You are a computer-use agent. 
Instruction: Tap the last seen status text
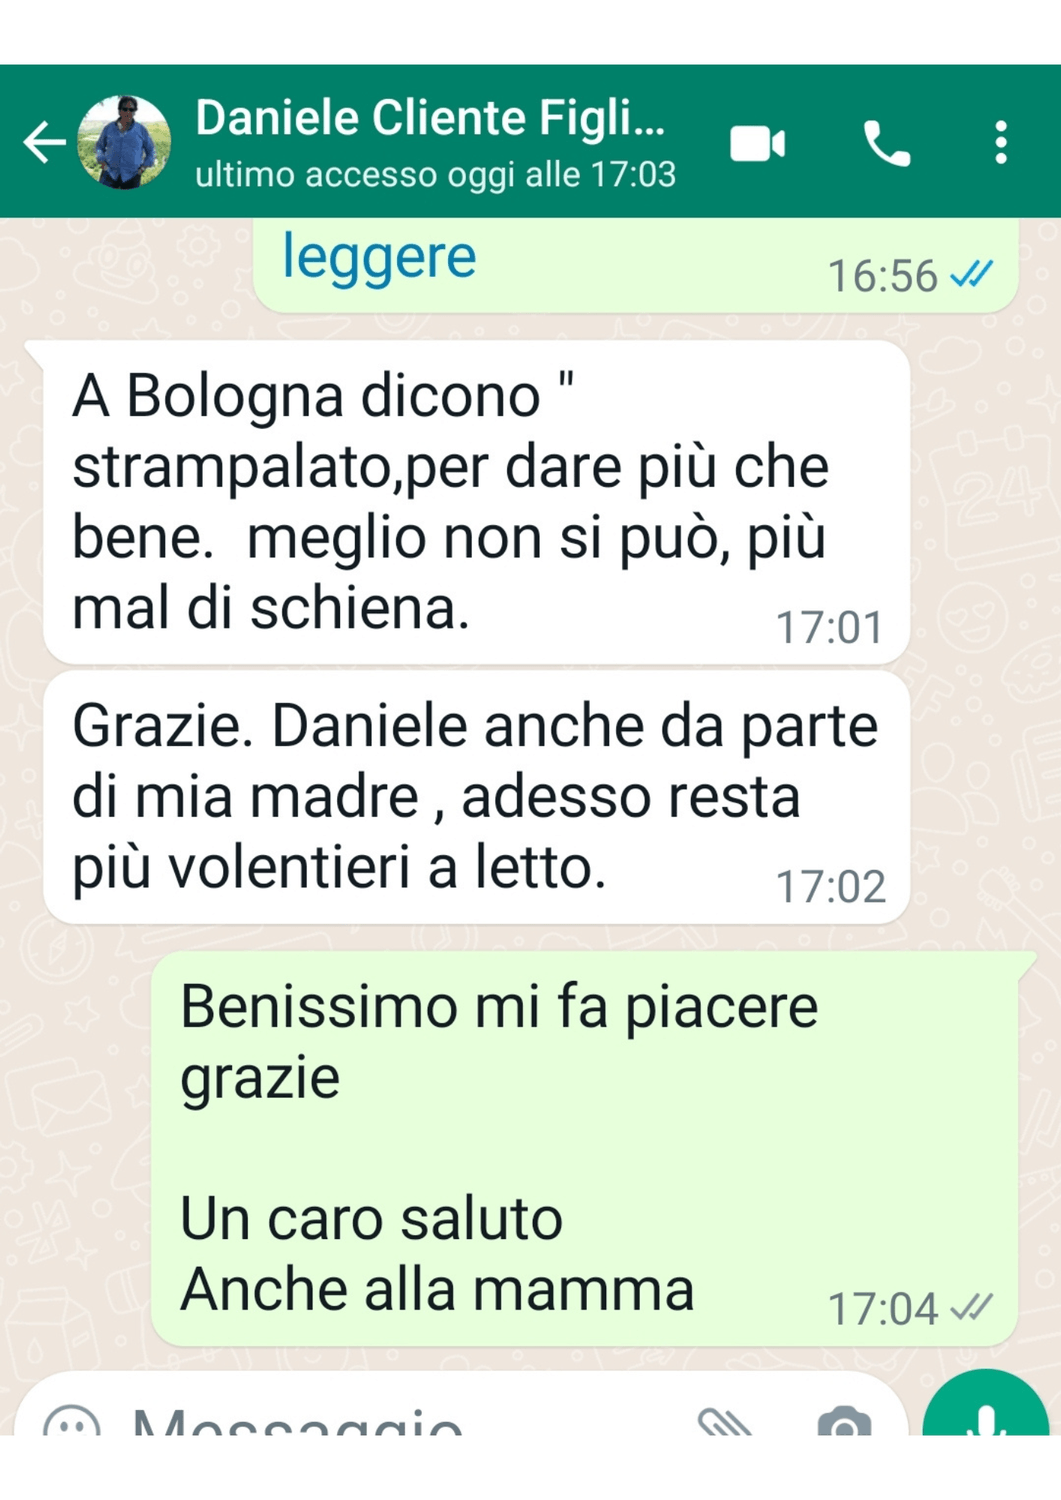(x=436, y=175)
